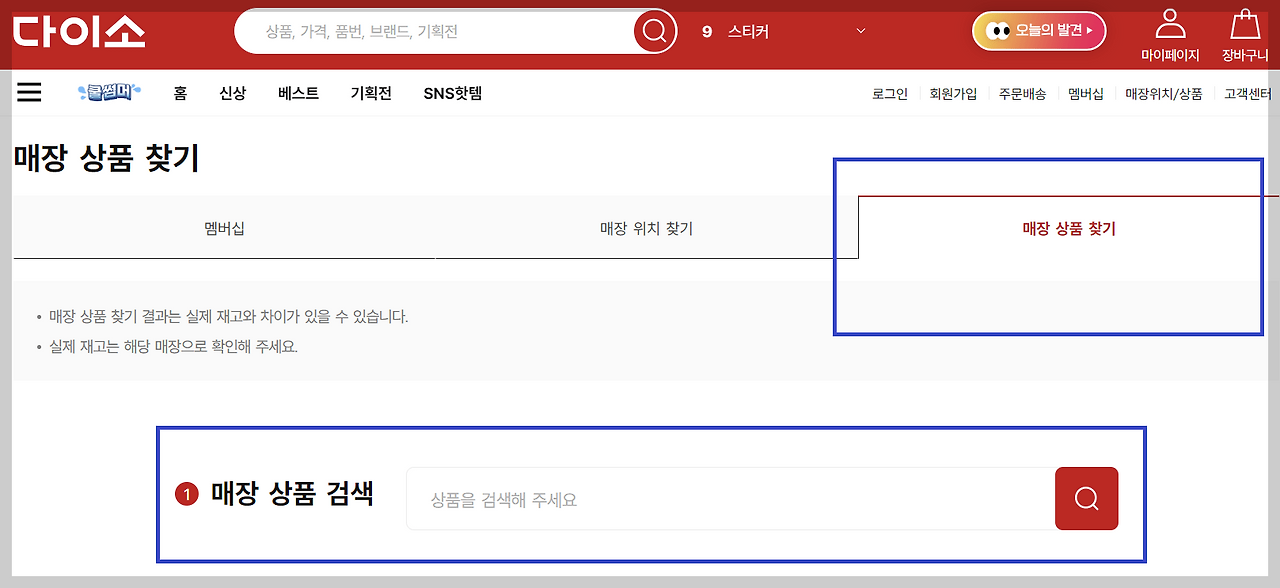Screen dimensions: 1280x588
Task: Open the 베스트 menu item
Action: pos(298,93)
